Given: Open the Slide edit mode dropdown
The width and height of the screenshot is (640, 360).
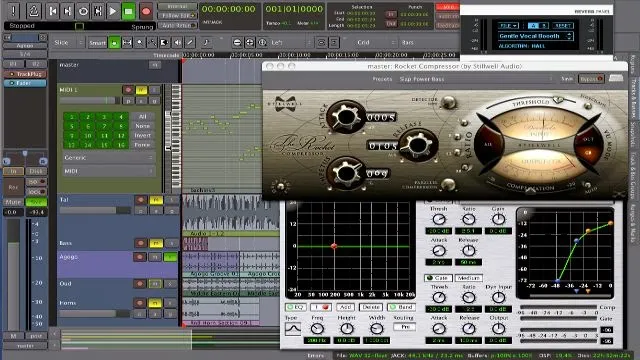Looking at the screenshot, I should [68, 42].
